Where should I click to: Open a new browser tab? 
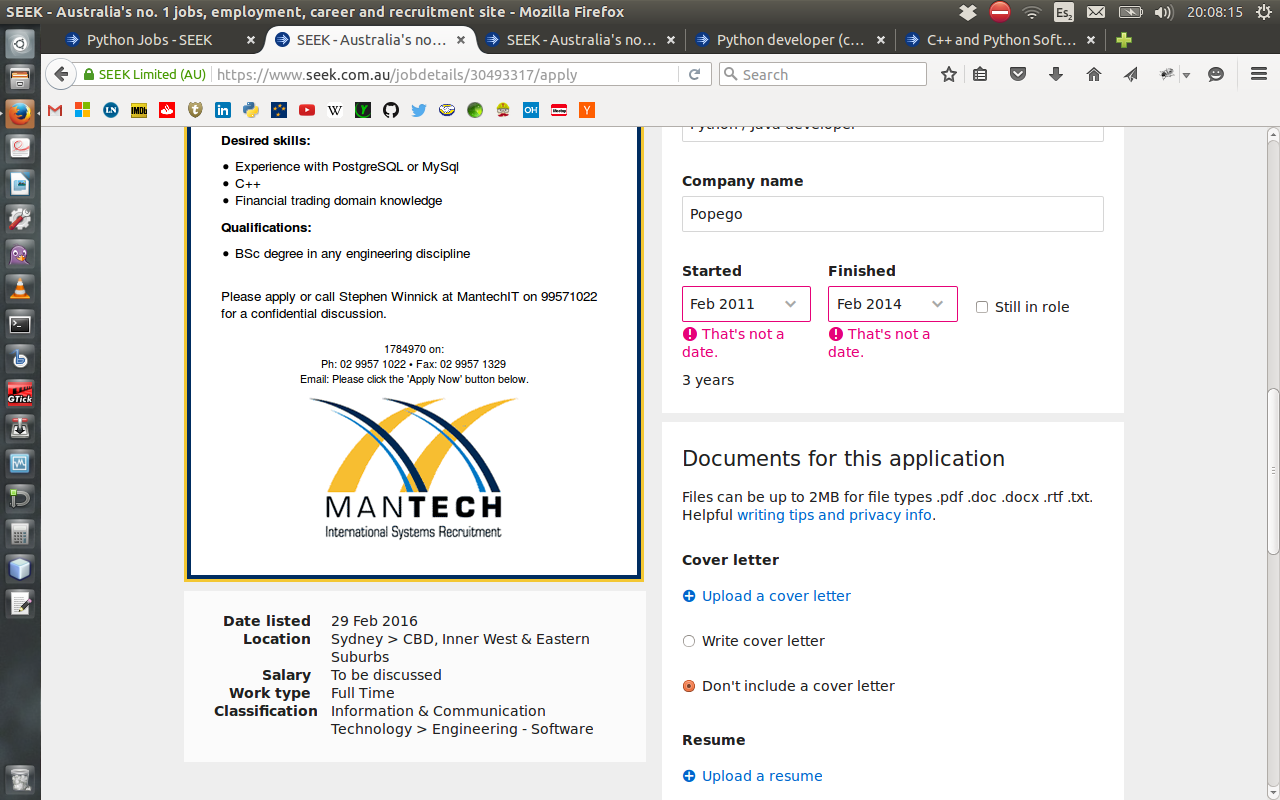pyautogui.click(x=1124, y=41)
